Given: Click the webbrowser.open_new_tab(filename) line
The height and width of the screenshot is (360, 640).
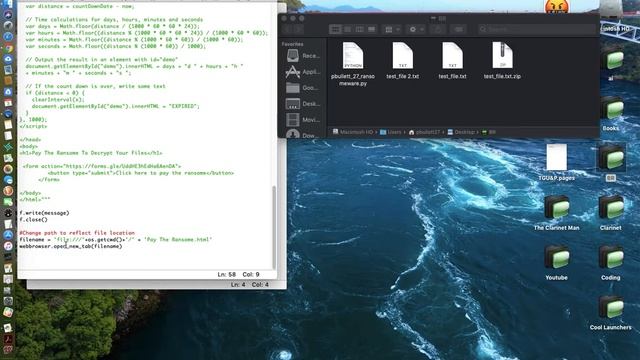Looking at the screenshot, I should (x=71, y=246).
